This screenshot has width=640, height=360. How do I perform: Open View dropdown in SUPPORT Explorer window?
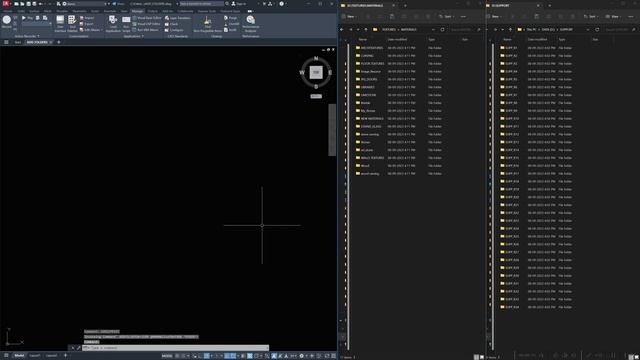(613, 16)
